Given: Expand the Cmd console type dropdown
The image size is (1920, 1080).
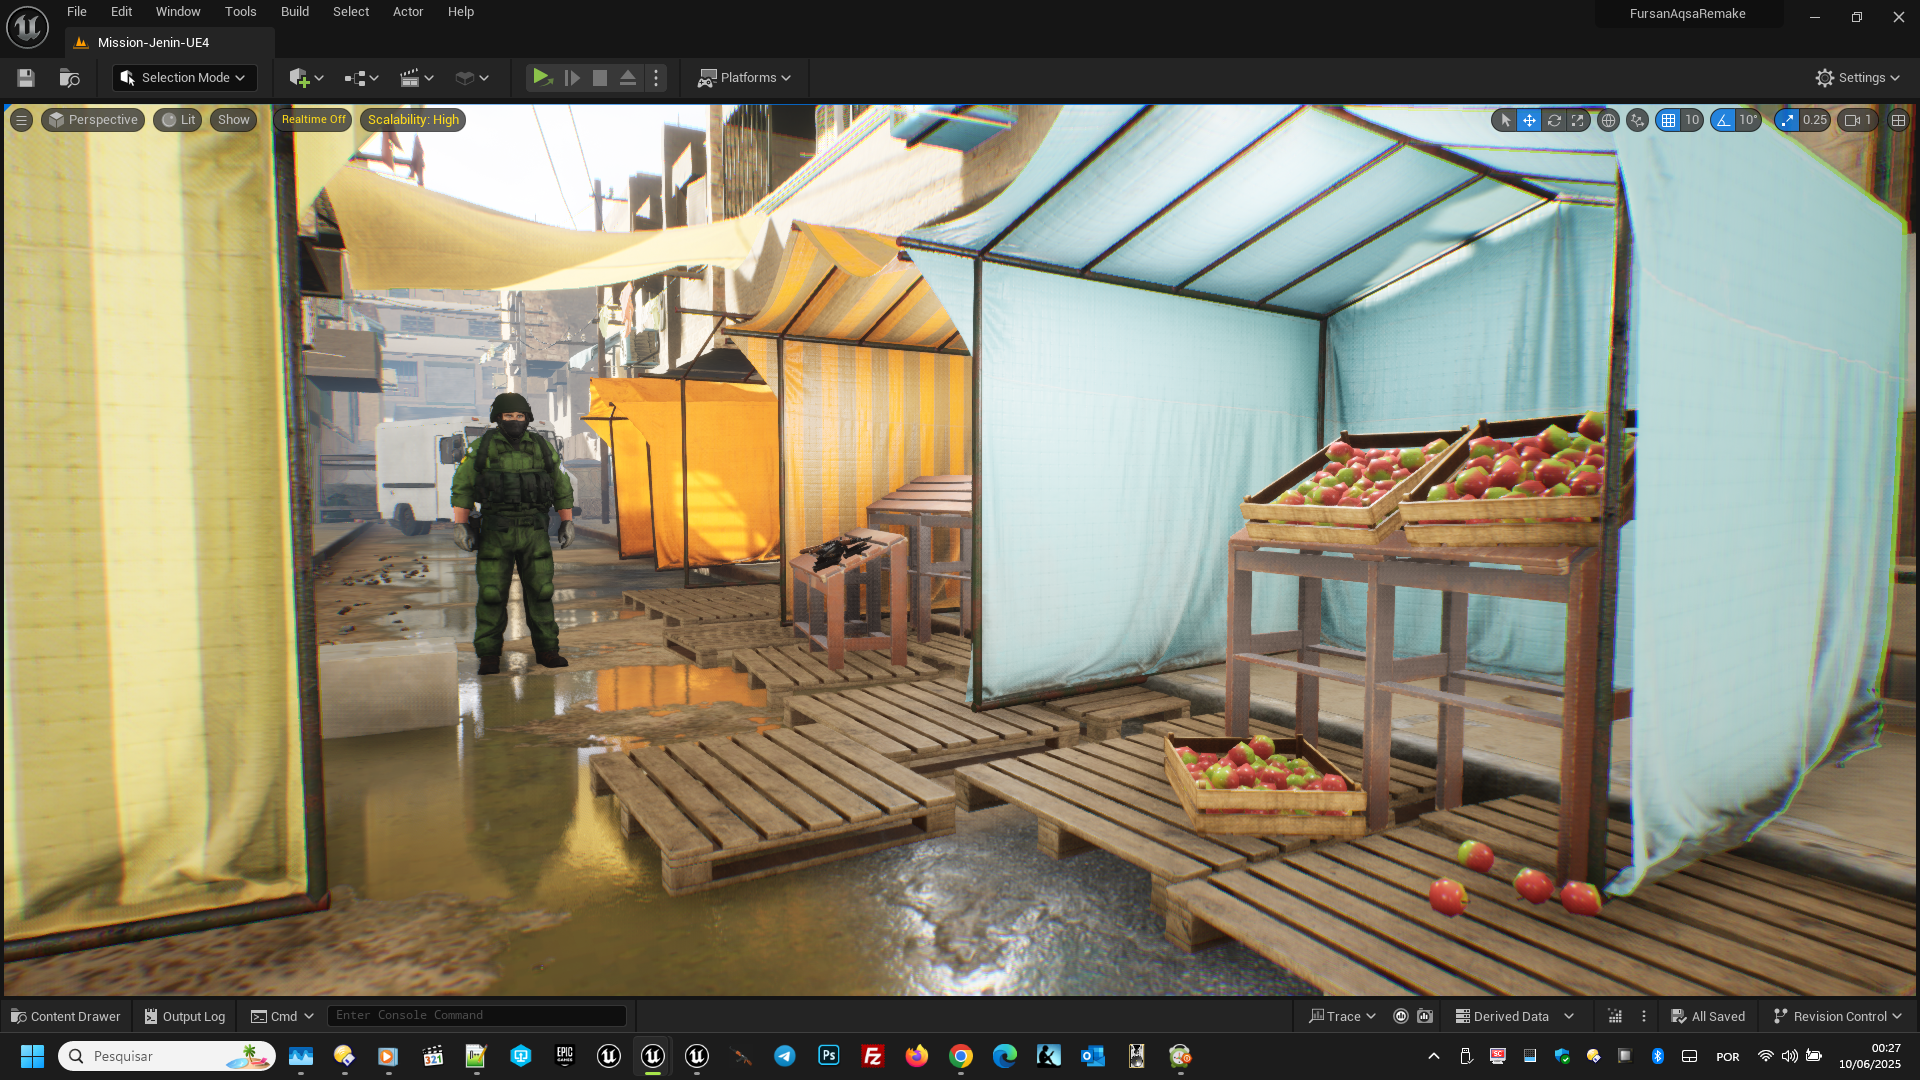Looking at the screenshot, I should click(x=282, y=1016).
